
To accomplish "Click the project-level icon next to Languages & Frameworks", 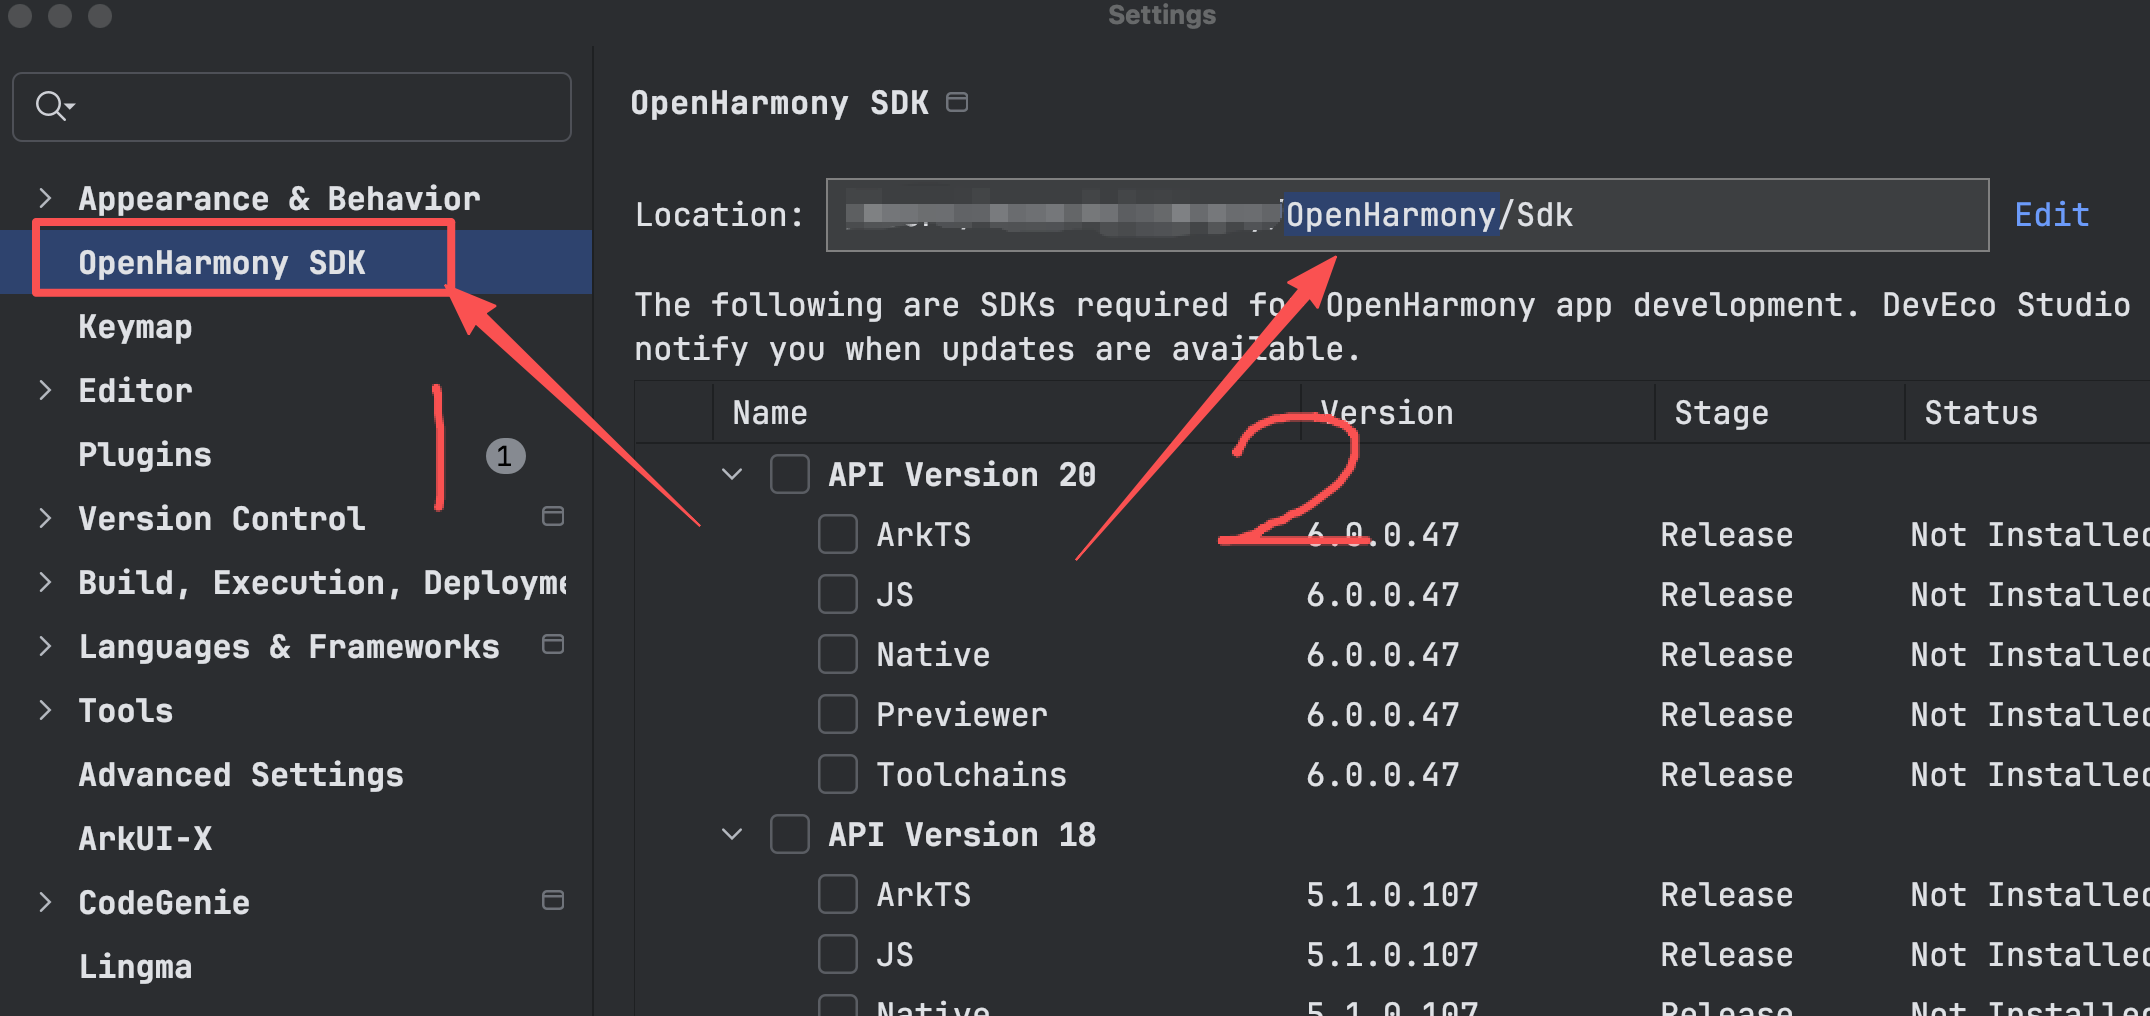I will (x=553, y=644).
